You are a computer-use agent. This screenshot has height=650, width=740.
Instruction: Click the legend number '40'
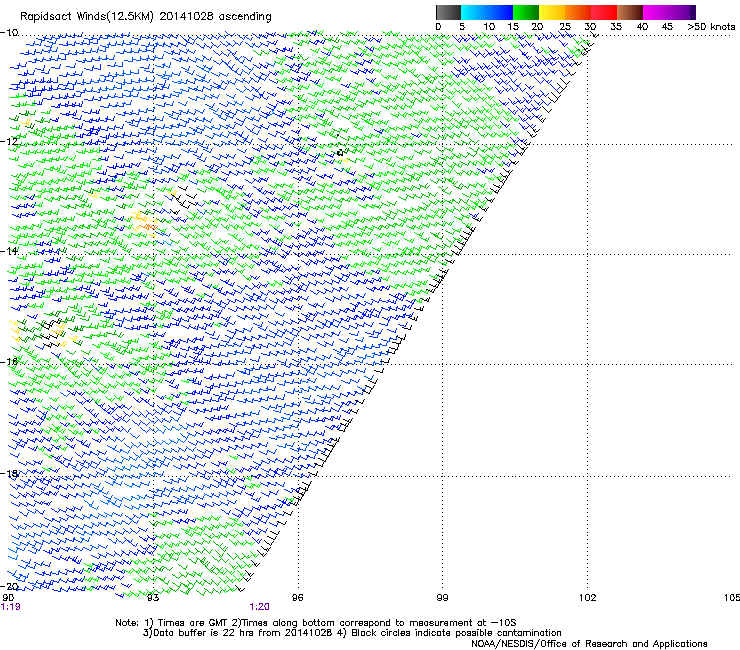click(x=642, y=27)
